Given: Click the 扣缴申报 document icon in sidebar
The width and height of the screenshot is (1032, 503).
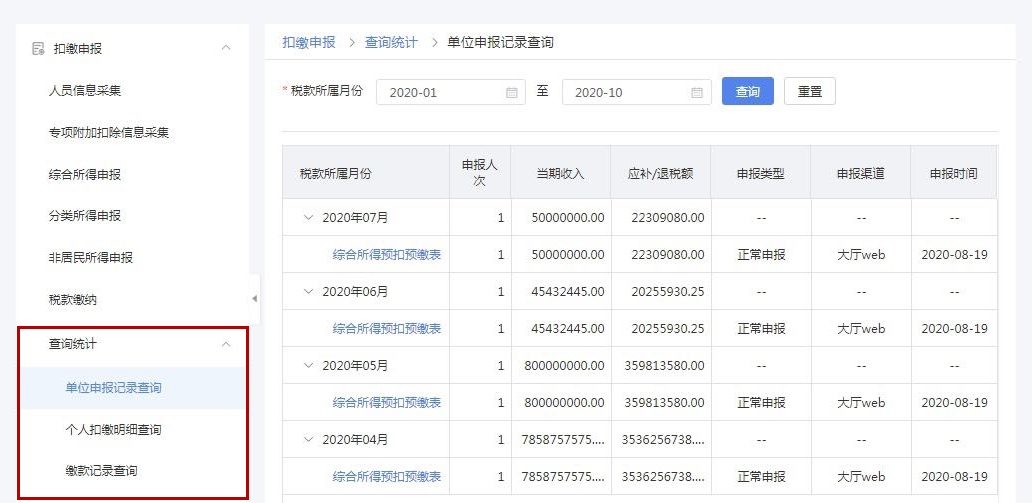Looking at the screenshot, I should click(x=38, y=49).
